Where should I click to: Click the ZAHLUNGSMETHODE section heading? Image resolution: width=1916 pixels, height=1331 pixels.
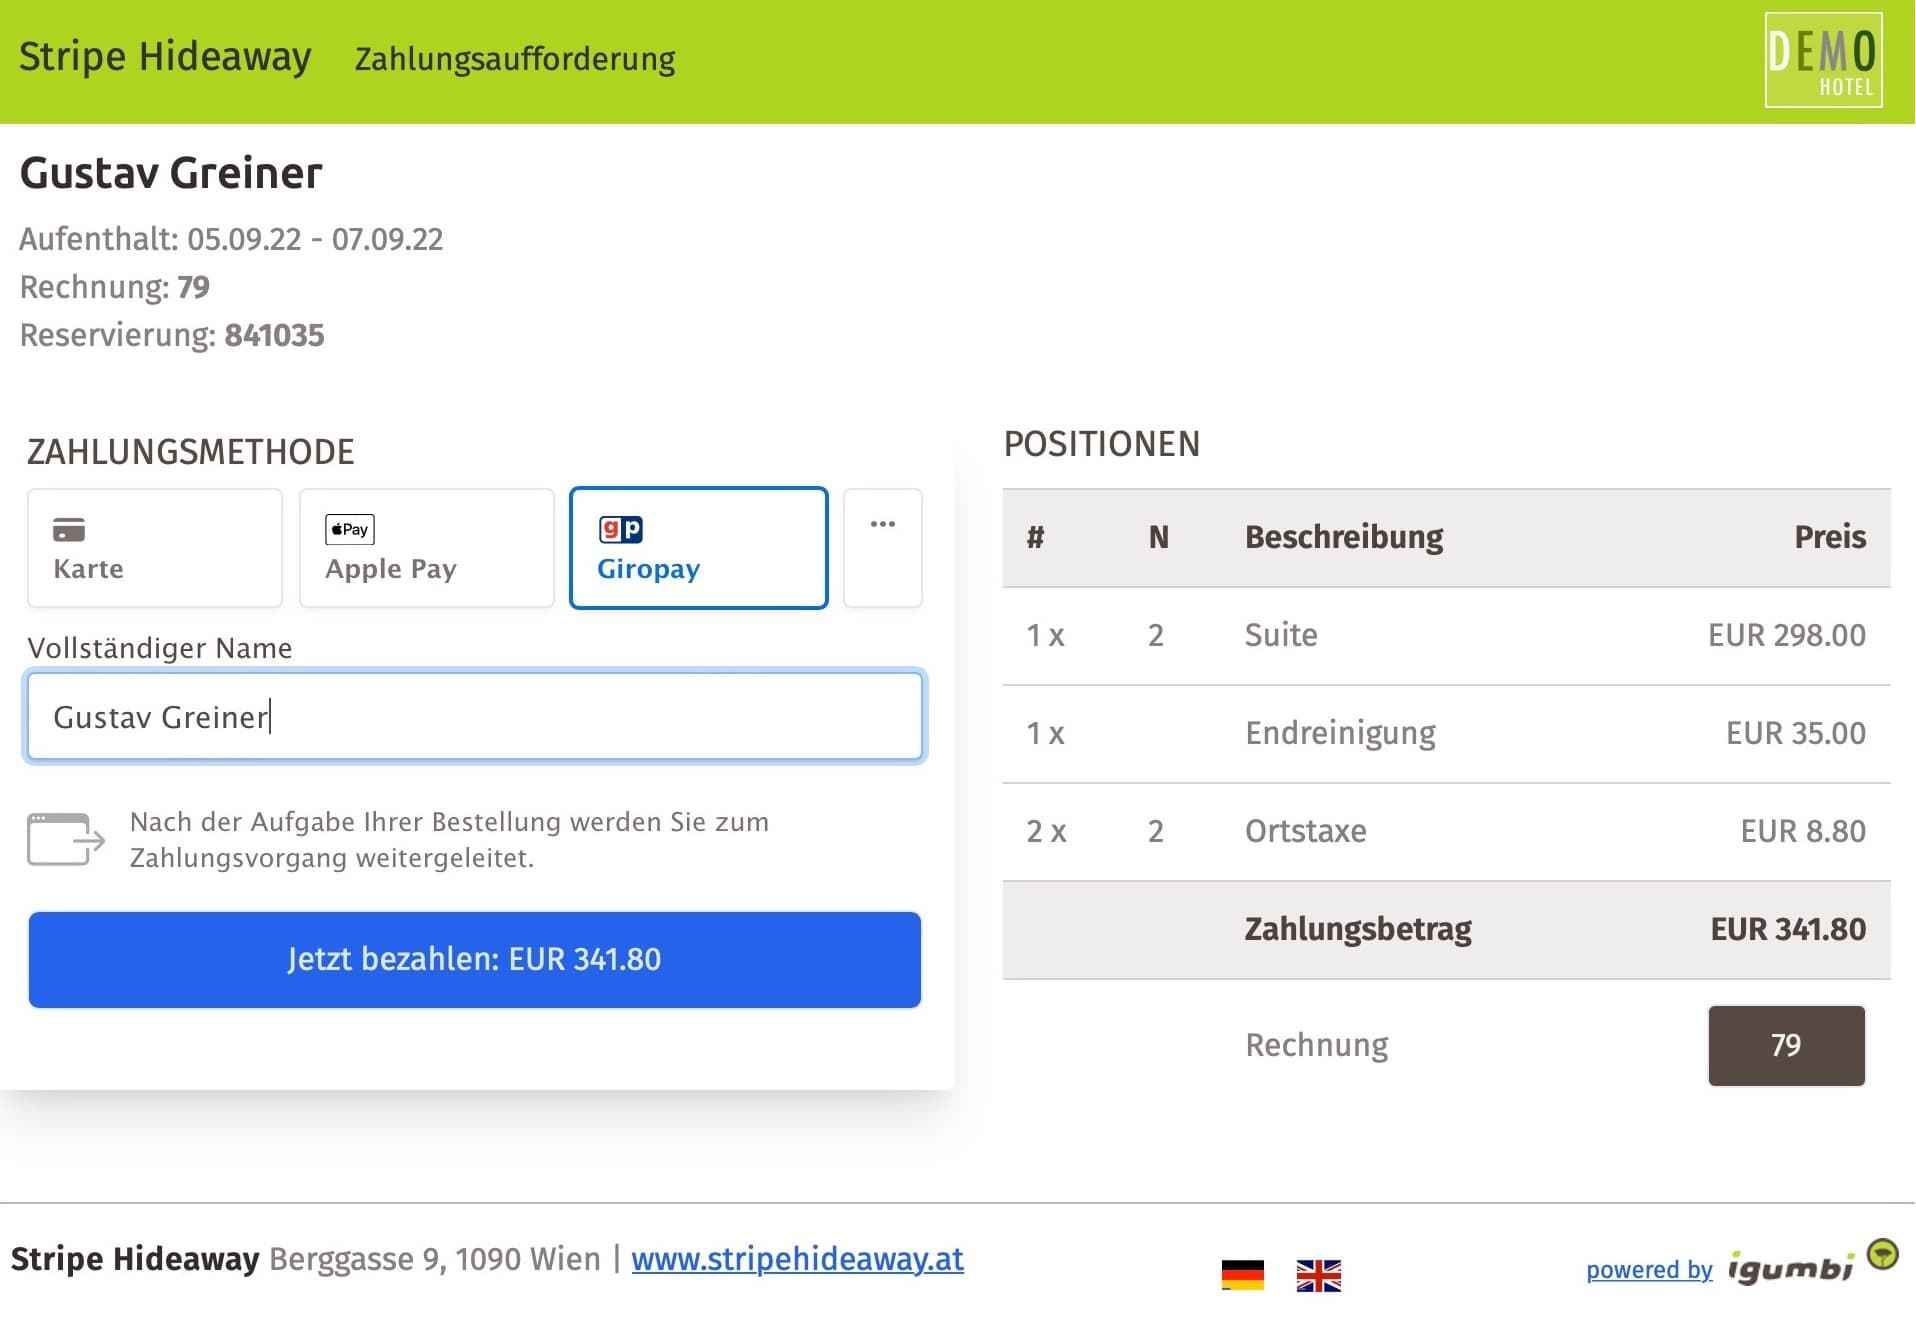[190, 452]
